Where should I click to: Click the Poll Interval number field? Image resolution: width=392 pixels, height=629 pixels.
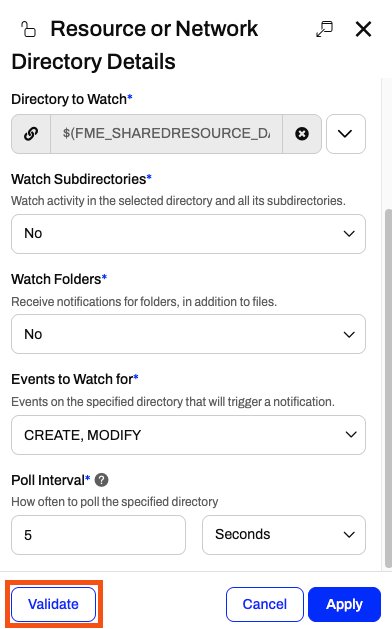(x=98, y=535)
